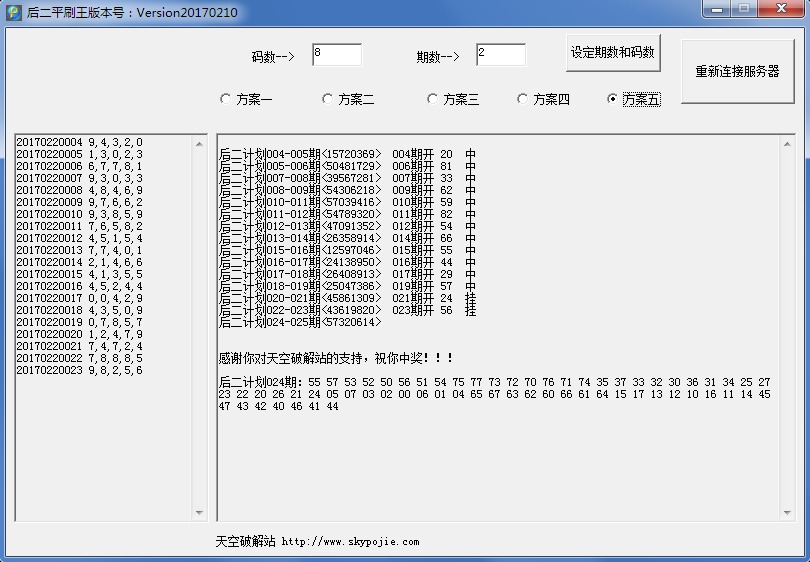Click the skypojie.com URL at the bottom

(x=350, y=542)
